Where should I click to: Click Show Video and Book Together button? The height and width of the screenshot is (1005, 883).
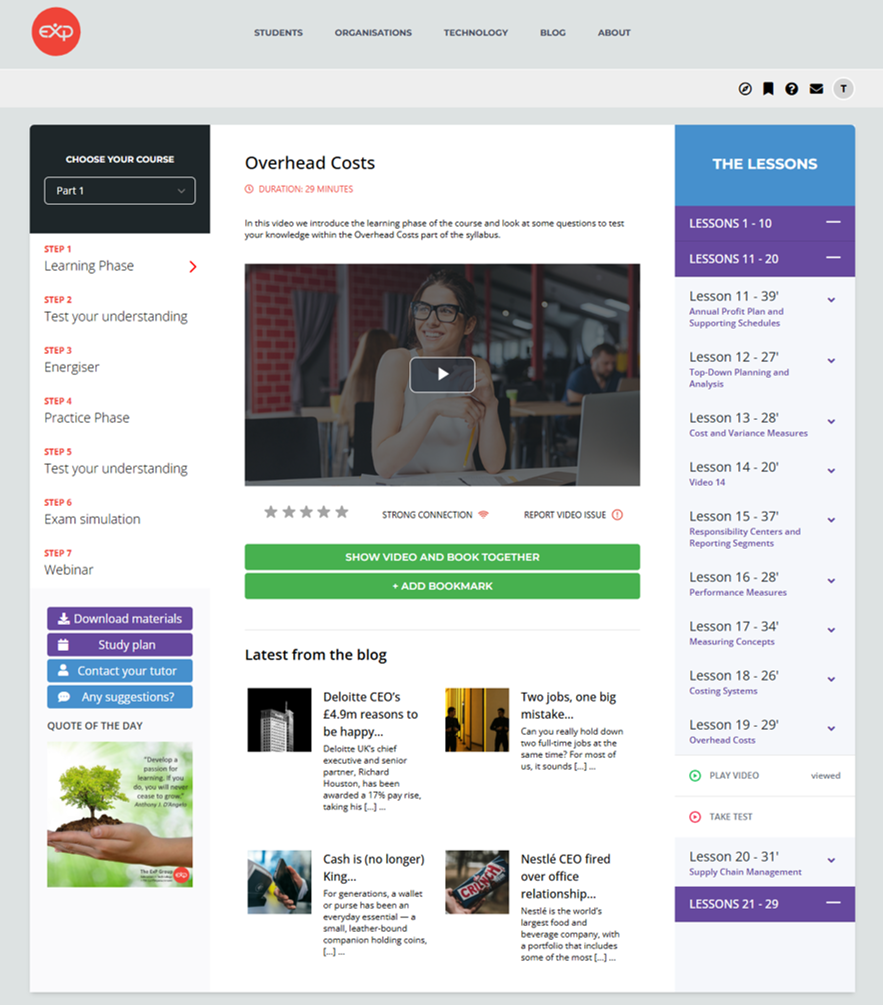click(x=442, y=557)
